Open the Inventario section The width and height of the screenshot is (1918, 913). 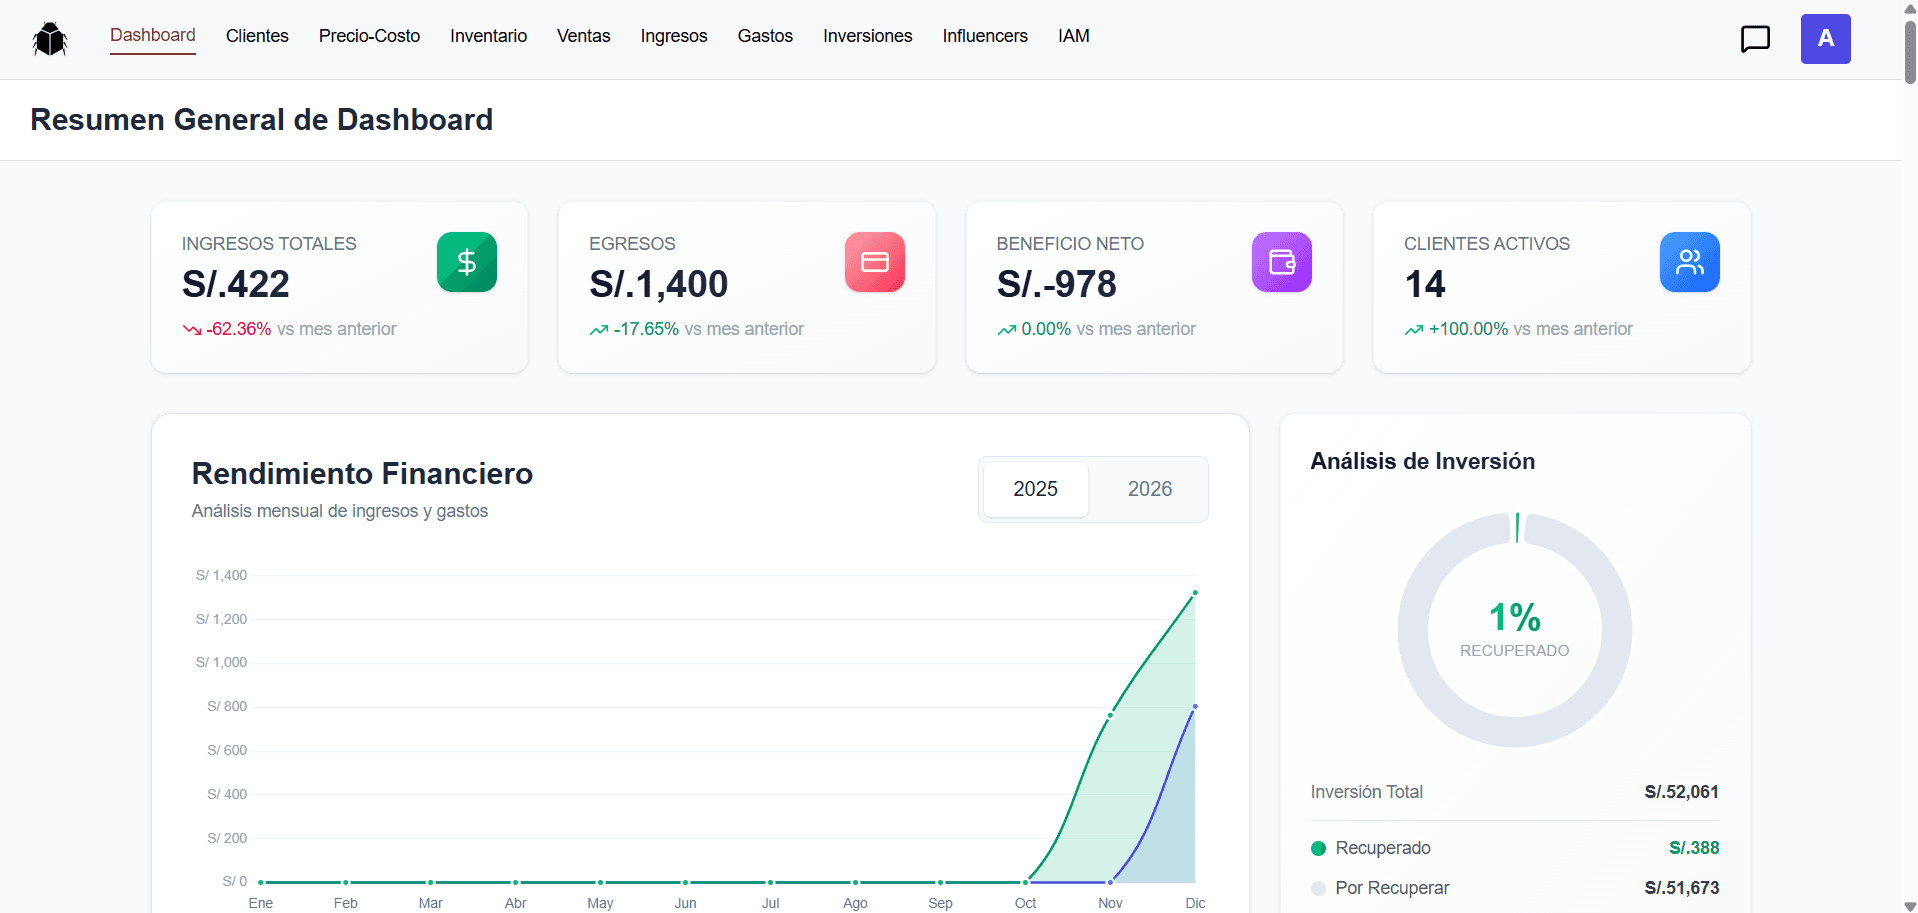point(488,36)
